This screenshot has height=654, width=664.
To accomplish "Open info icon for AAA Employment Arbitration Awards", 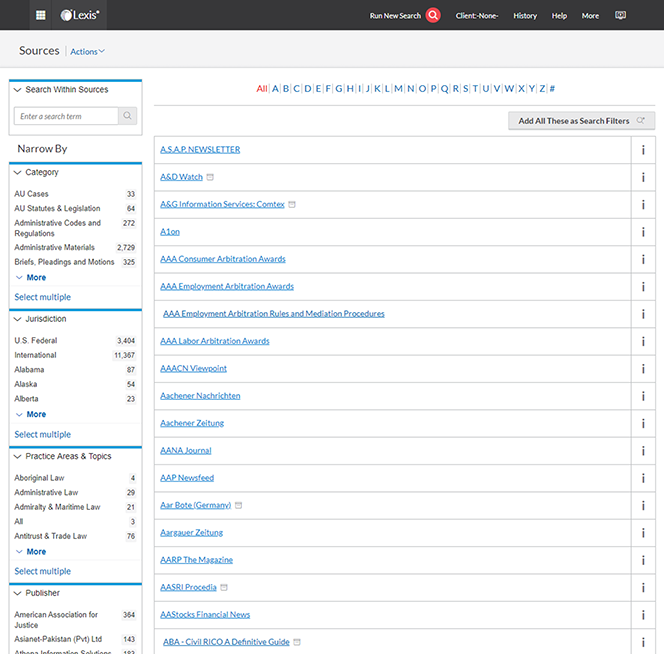I will [x=643, y=287].
